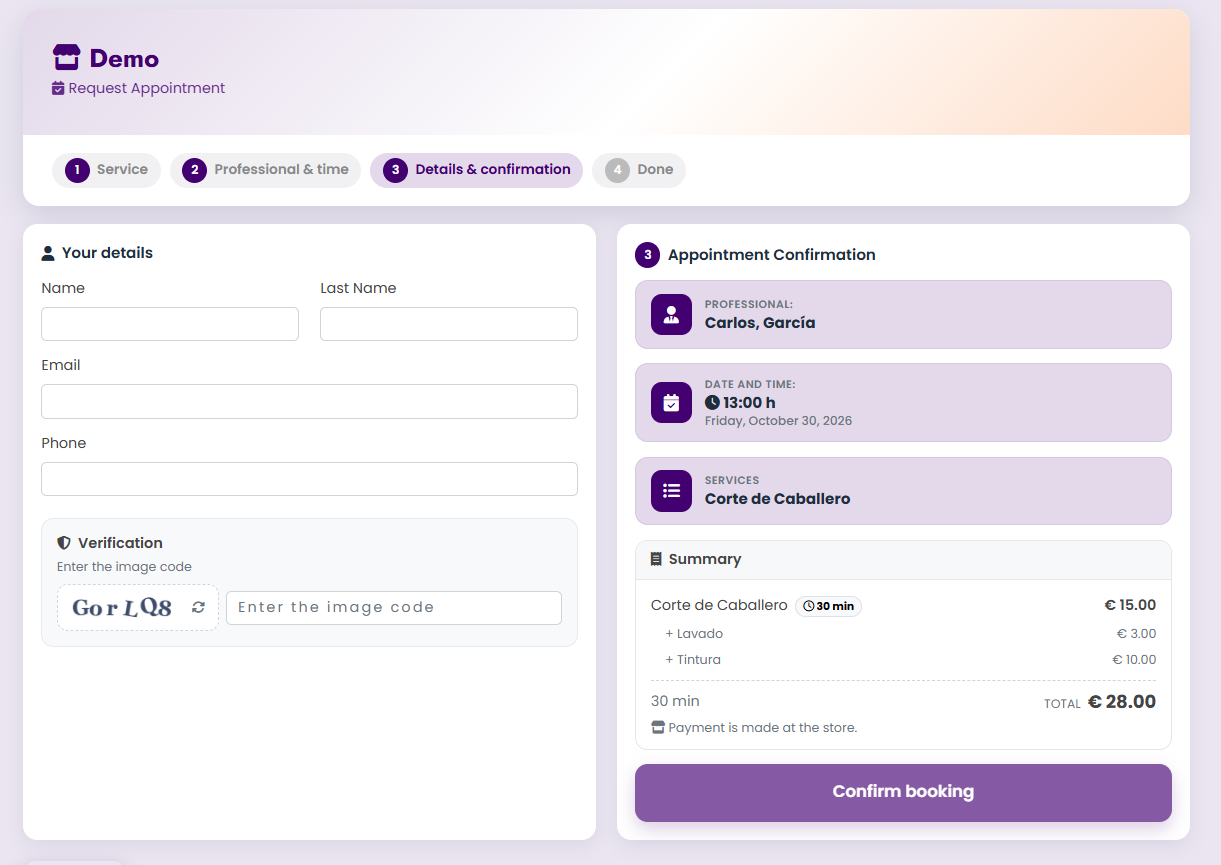Click the € 3.00 Lavado price
This screenshot has width=1221, height=865.
[1136, 634]
